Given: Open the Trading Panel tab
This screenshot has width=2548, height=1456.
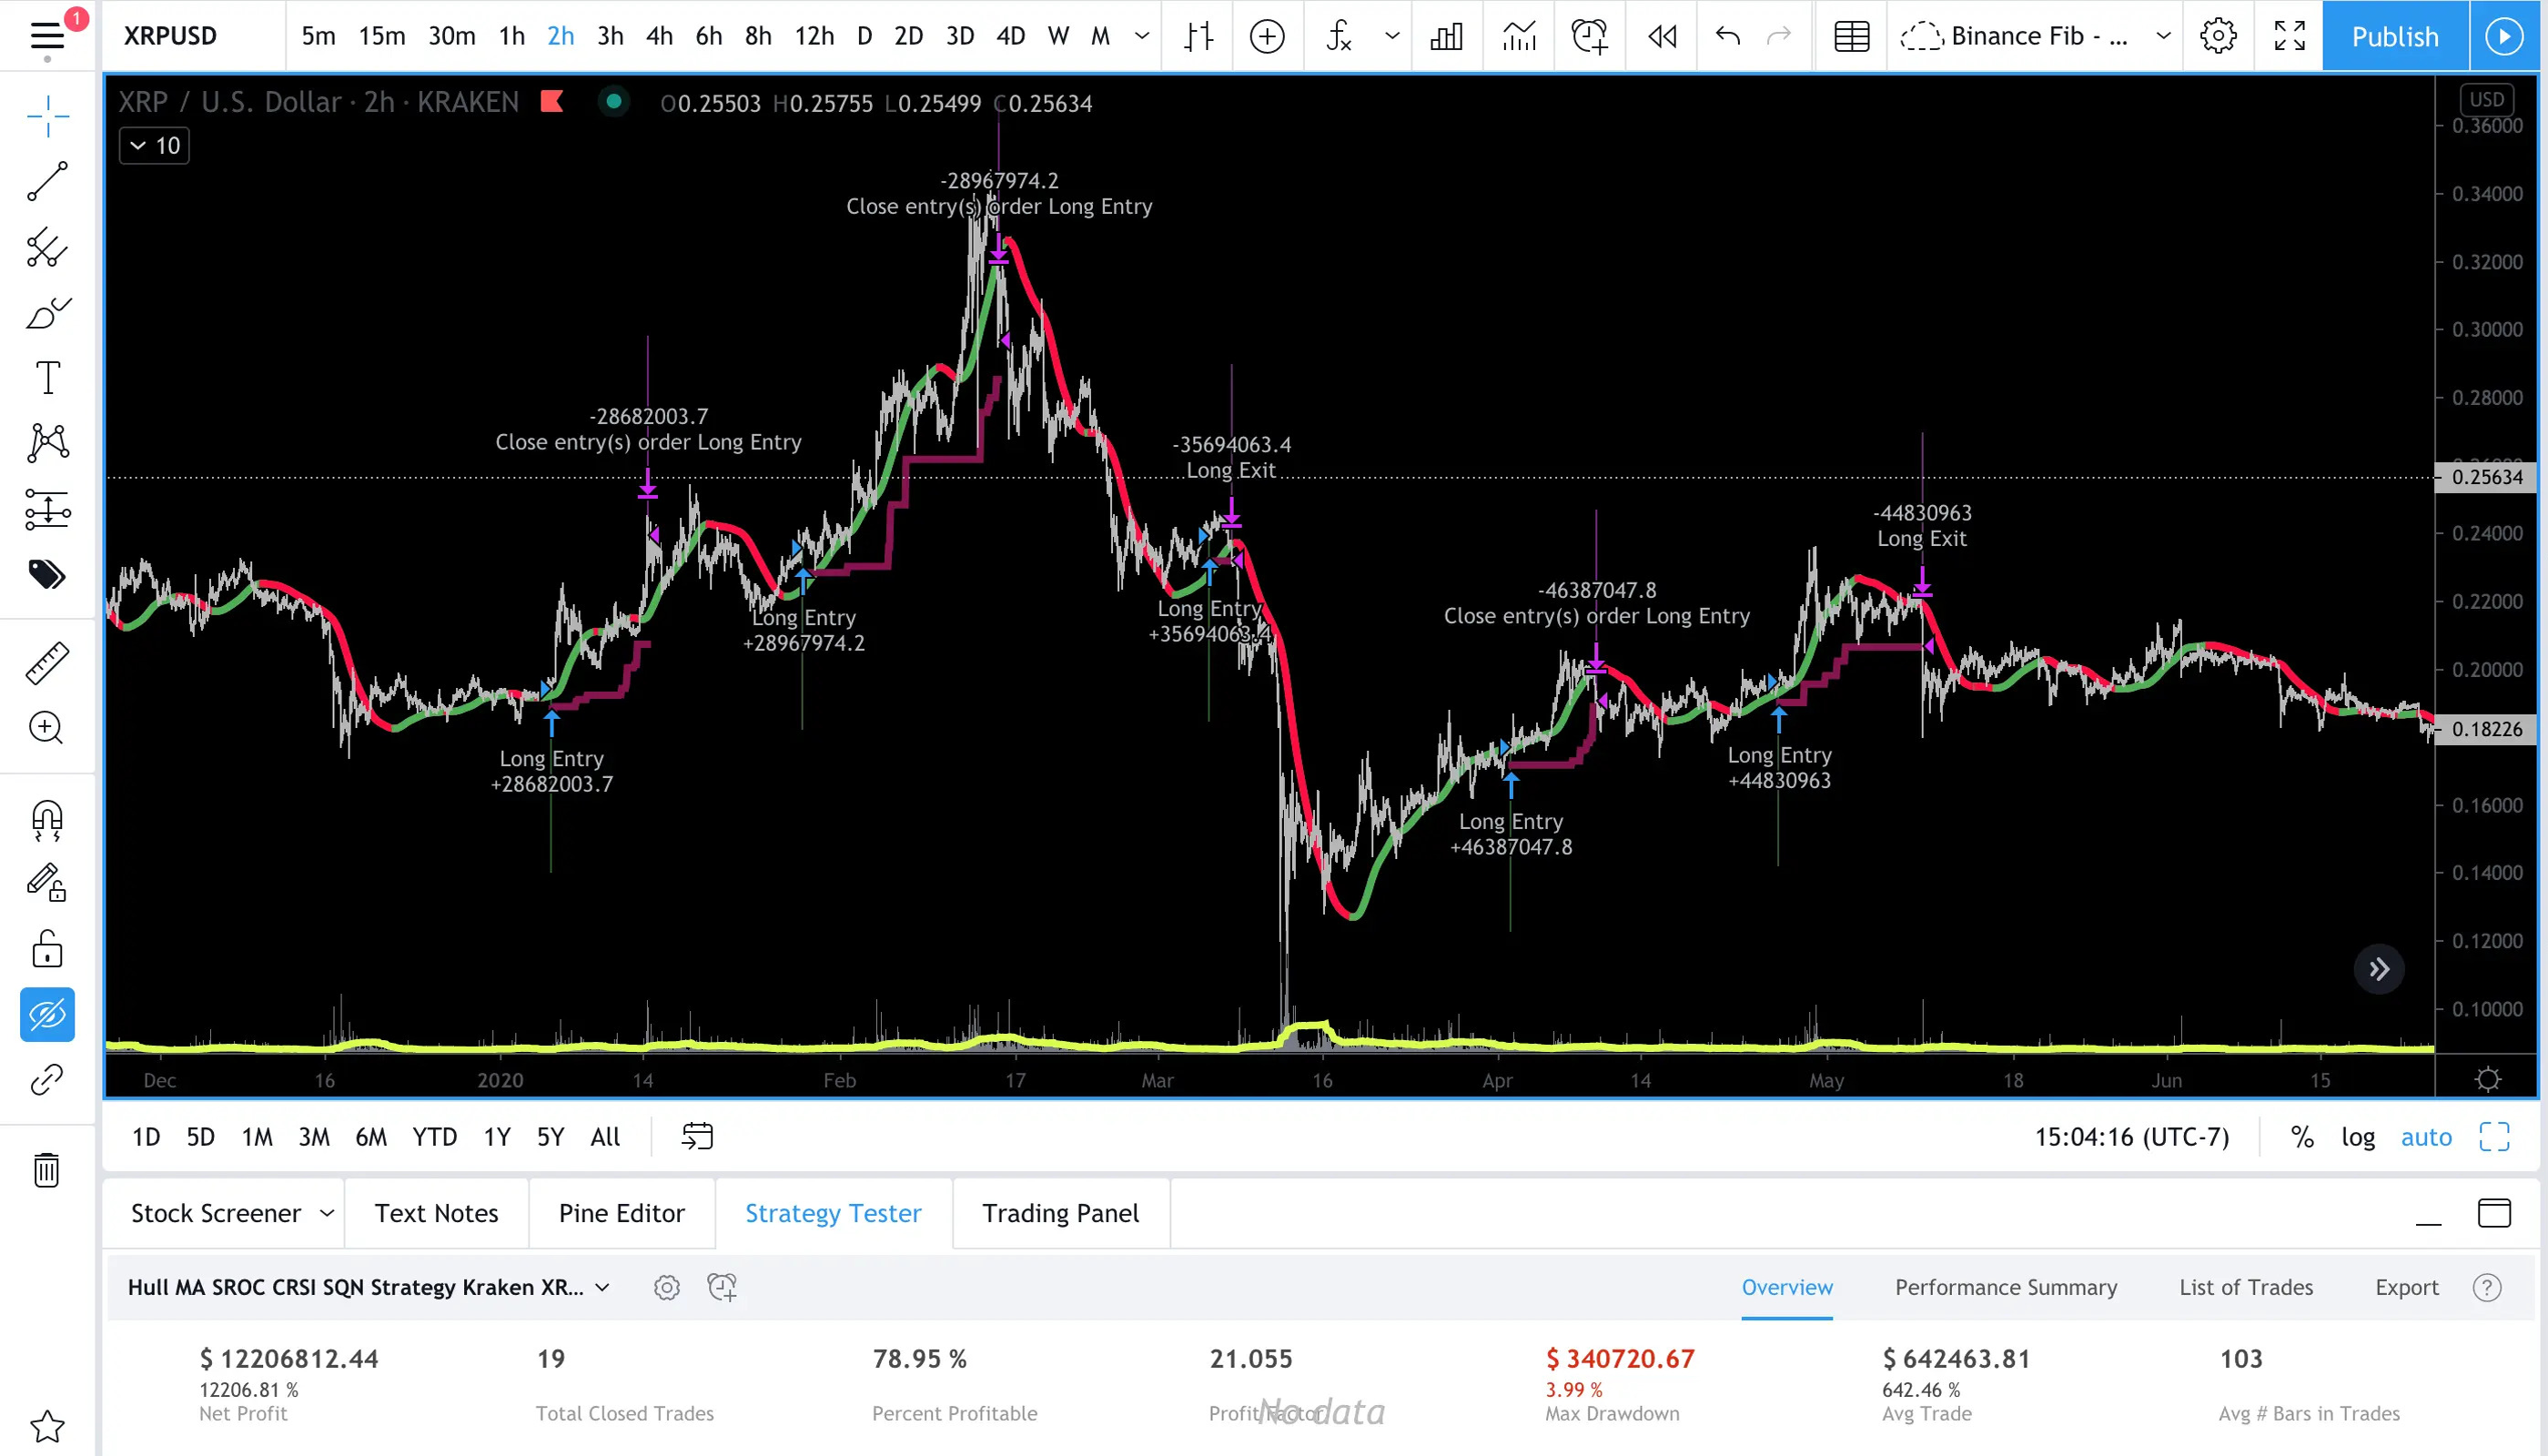Looking at the screenshot, I should click(x=1060, y=1213).
